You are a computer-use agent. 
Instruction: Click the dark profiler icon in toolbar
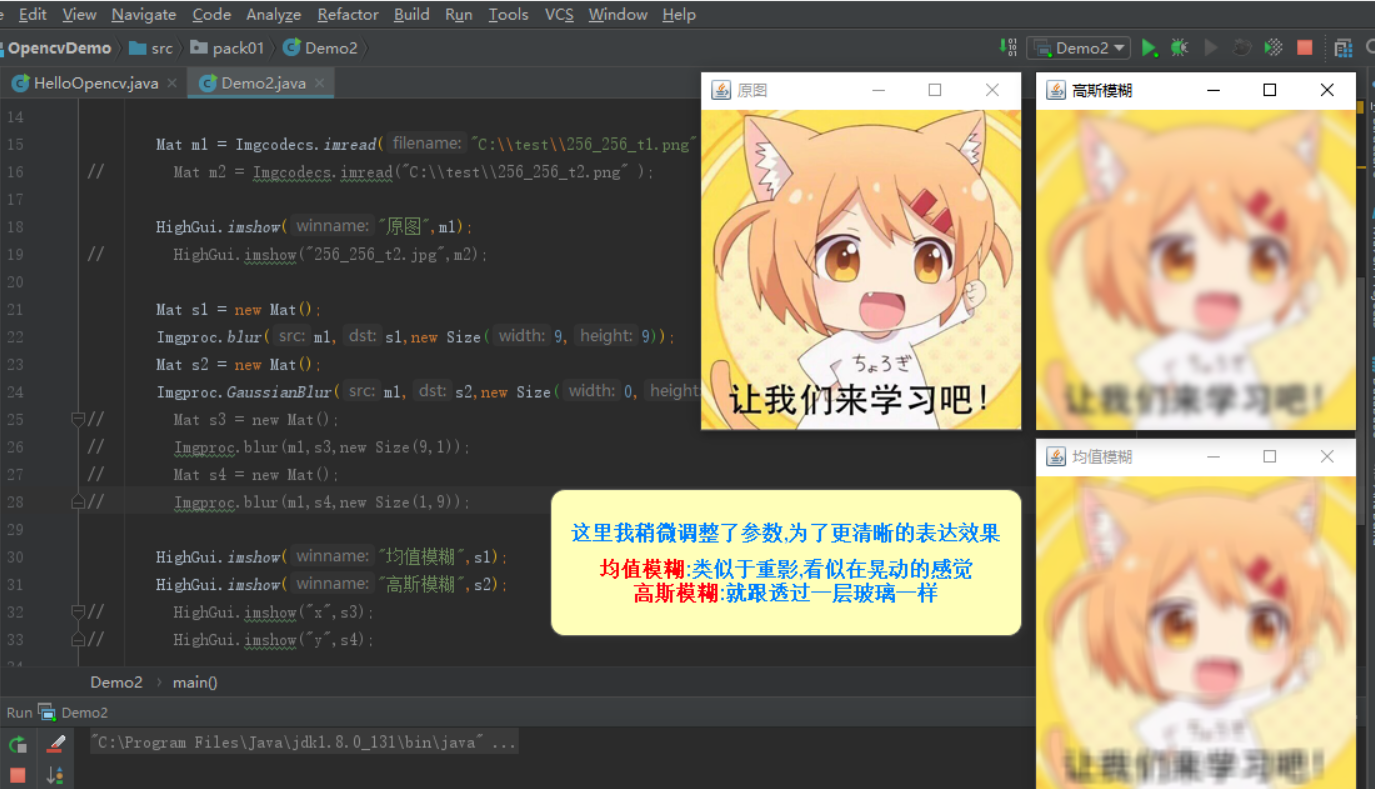point(1242,47)
